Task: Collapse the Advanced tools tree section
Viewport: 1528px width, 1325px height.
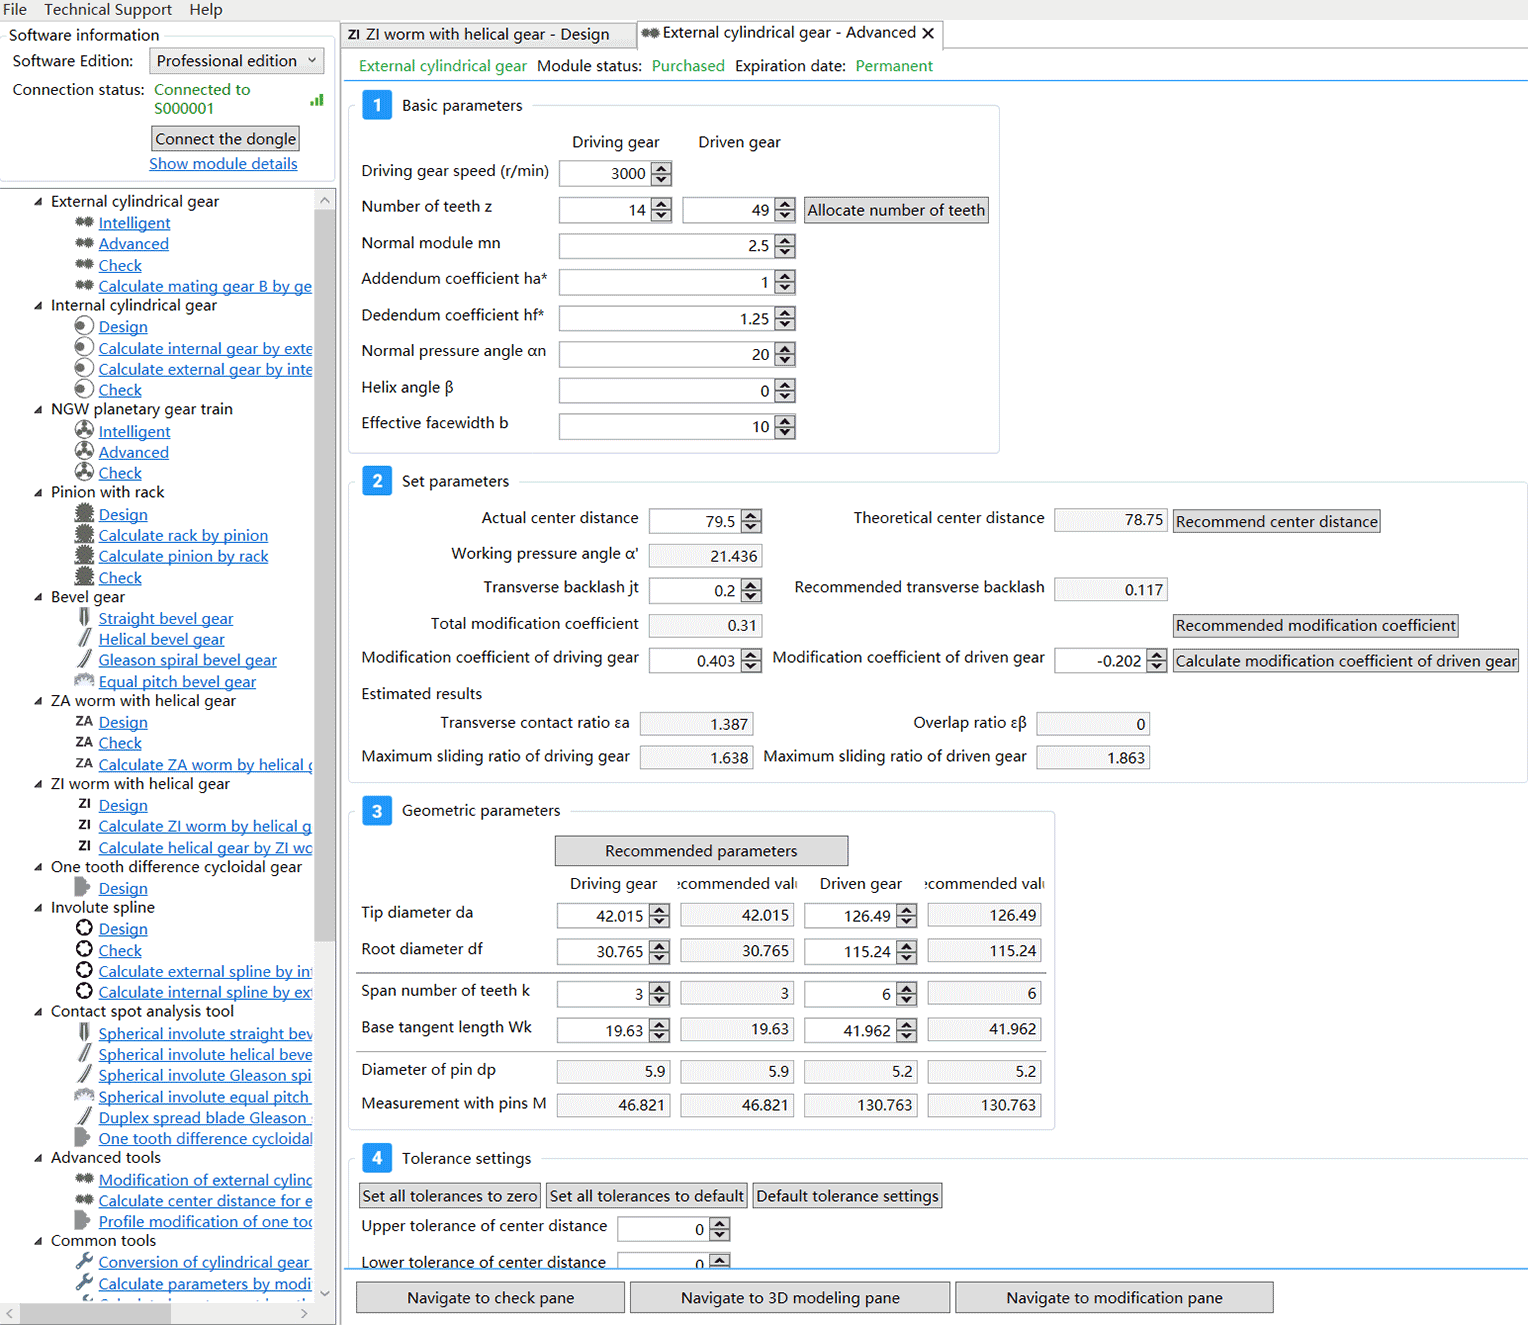Action: (39, 1158)
